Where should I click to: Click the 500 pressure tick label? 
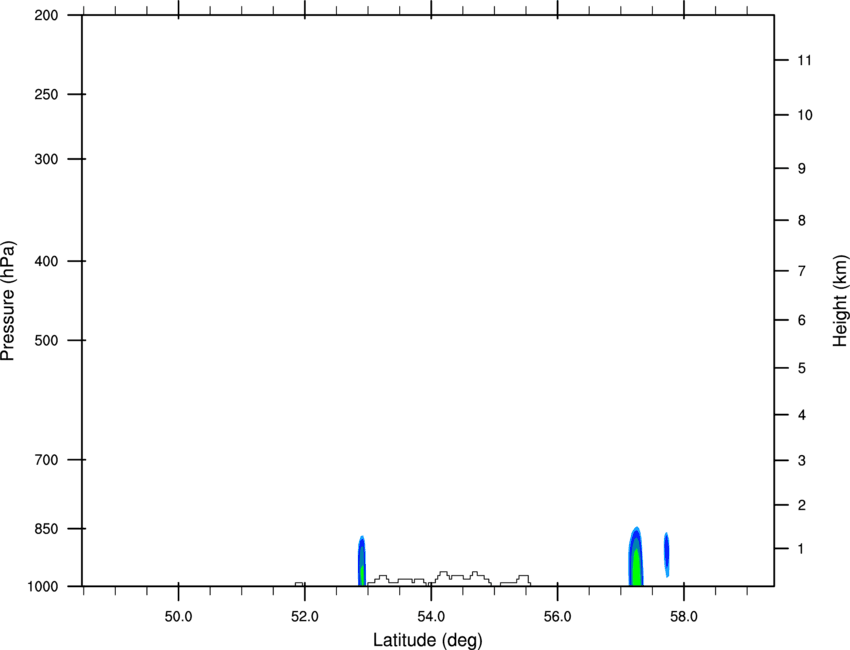(46, 340)
